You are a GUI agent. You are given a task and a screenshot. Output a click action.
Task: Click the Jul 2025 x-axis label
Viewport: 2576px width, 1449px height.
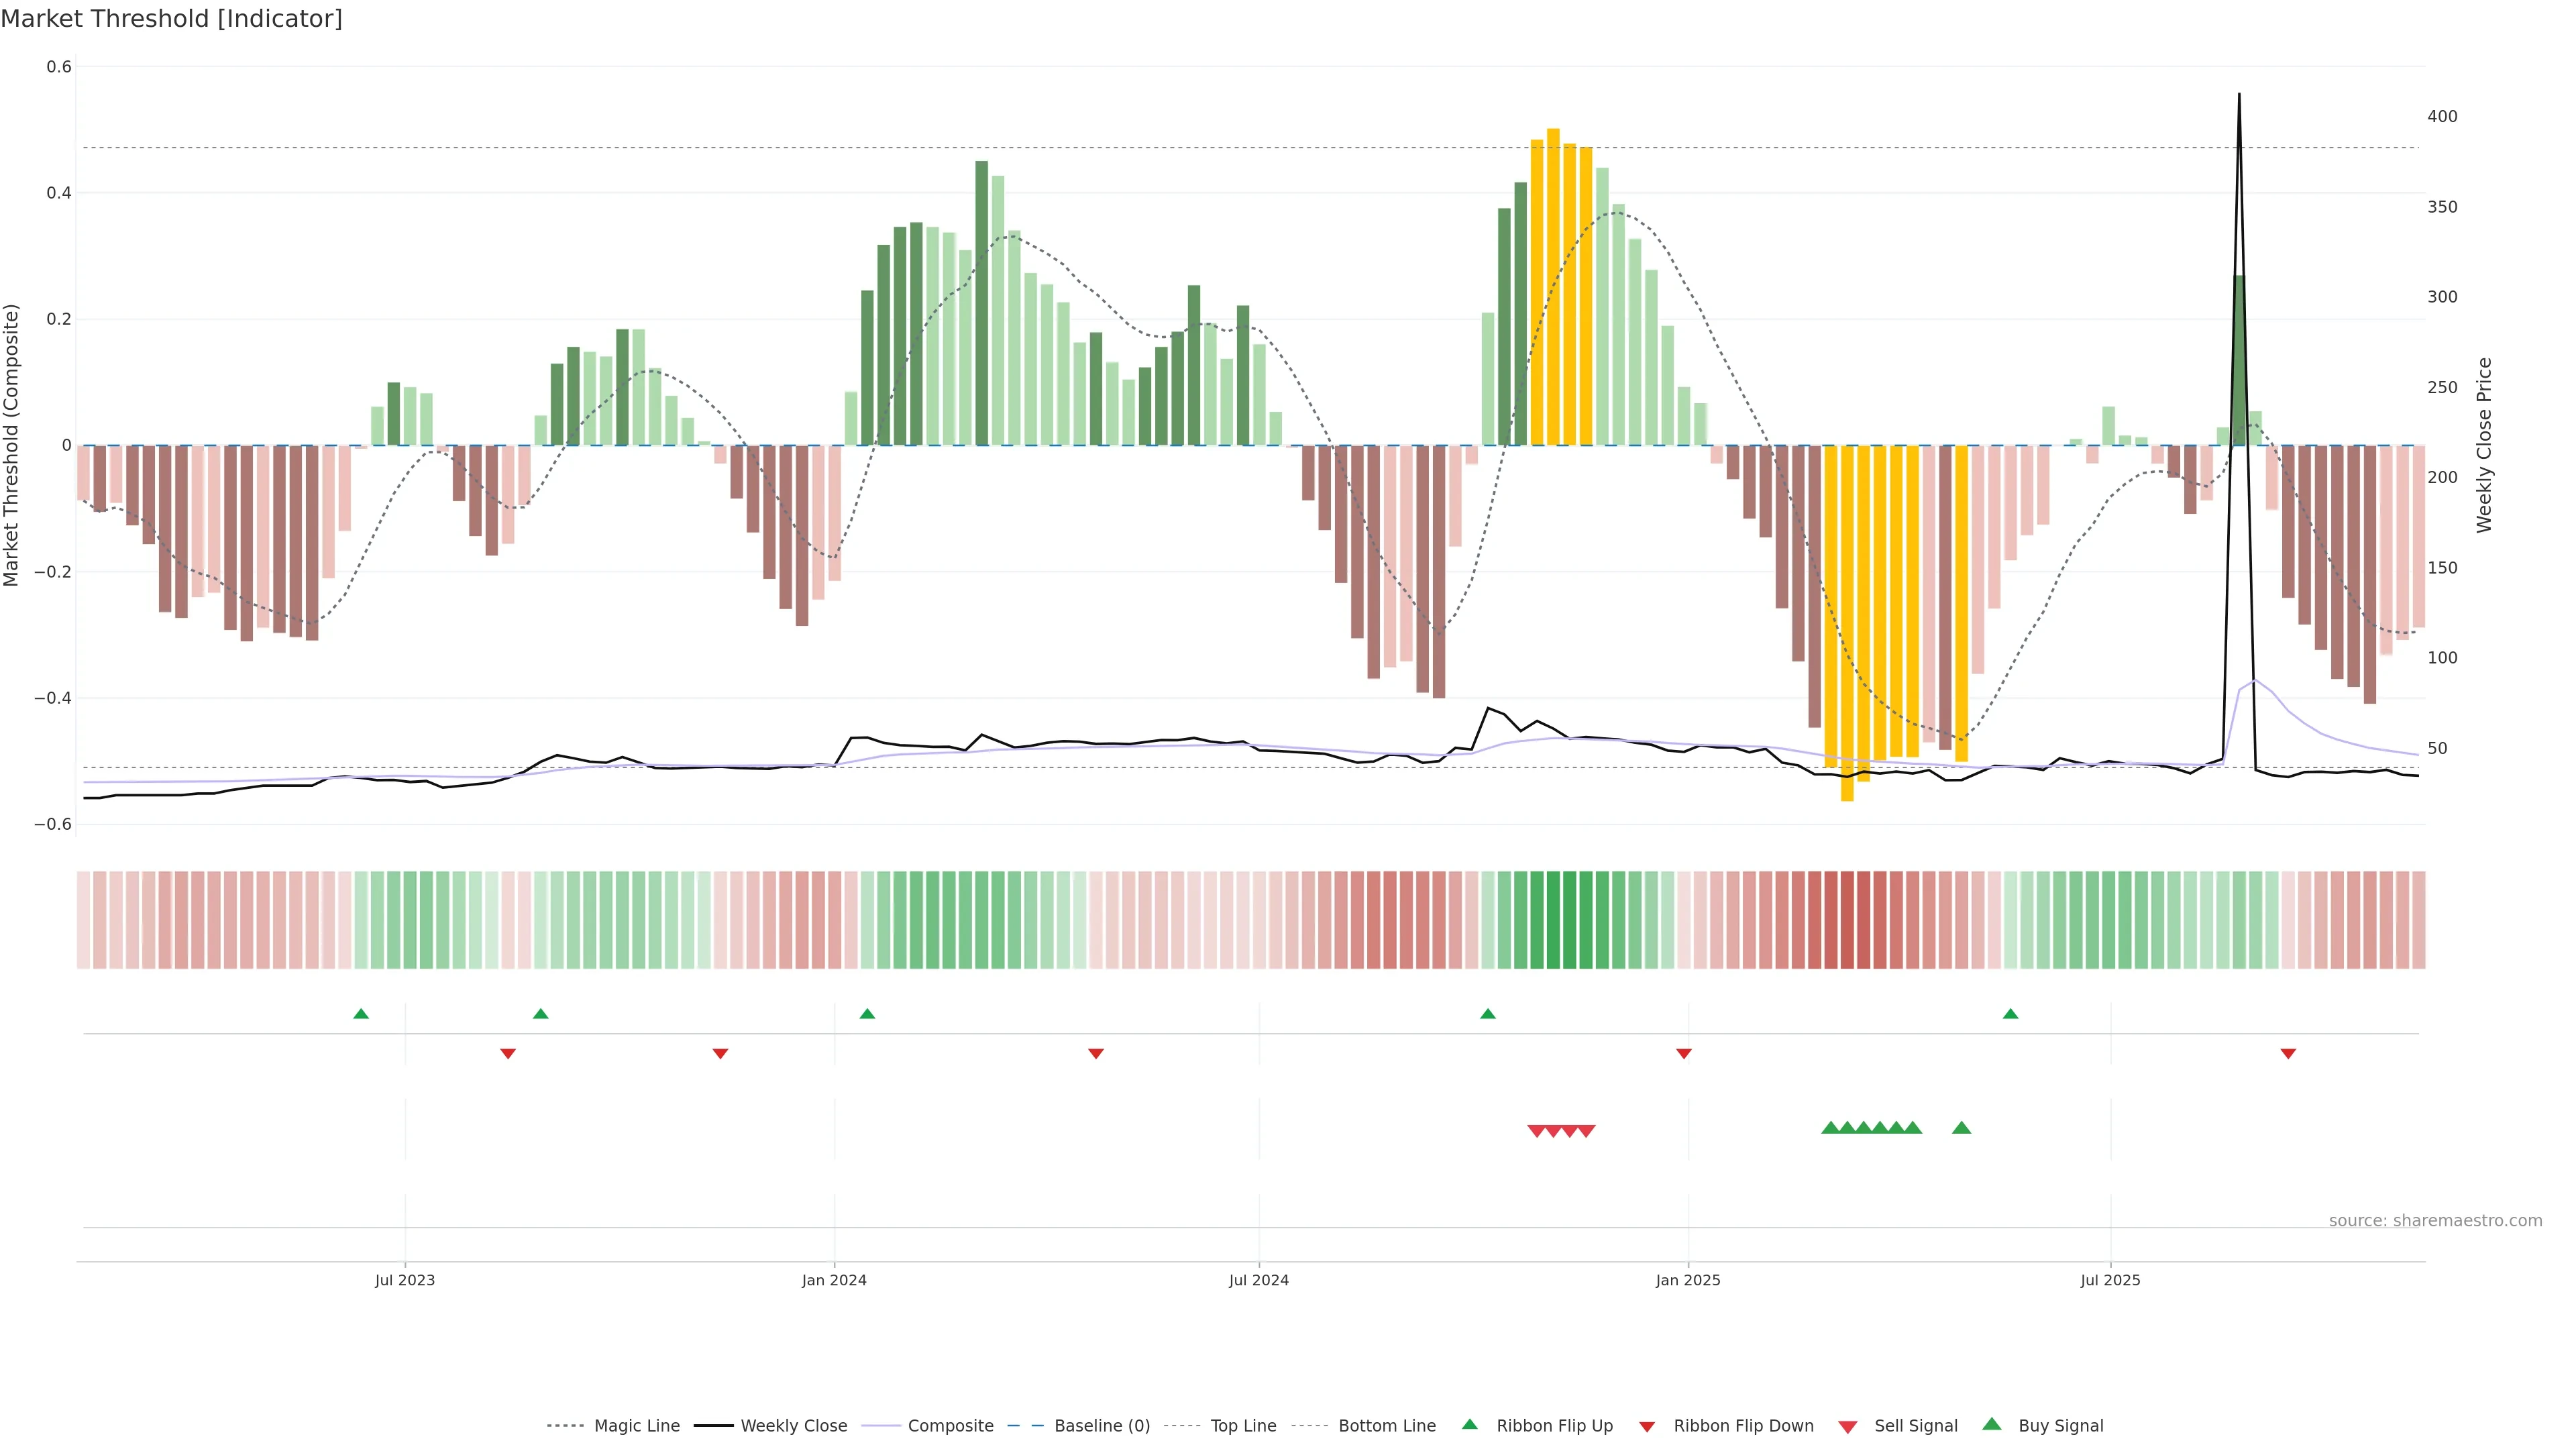click(2110, 1280)
